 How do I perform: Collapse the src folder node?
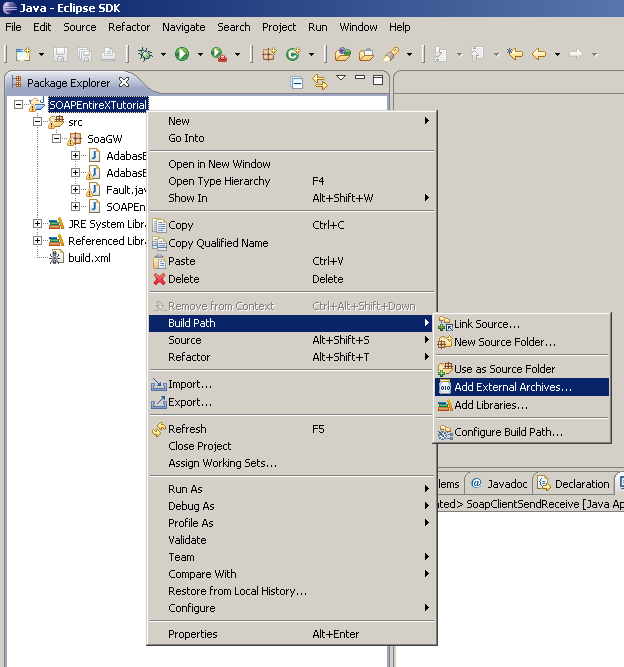(x=37, y=122)
